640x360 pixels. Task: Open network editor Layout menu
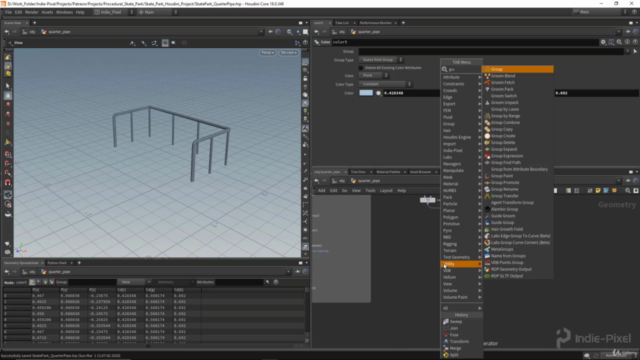[x=386, y=191]
